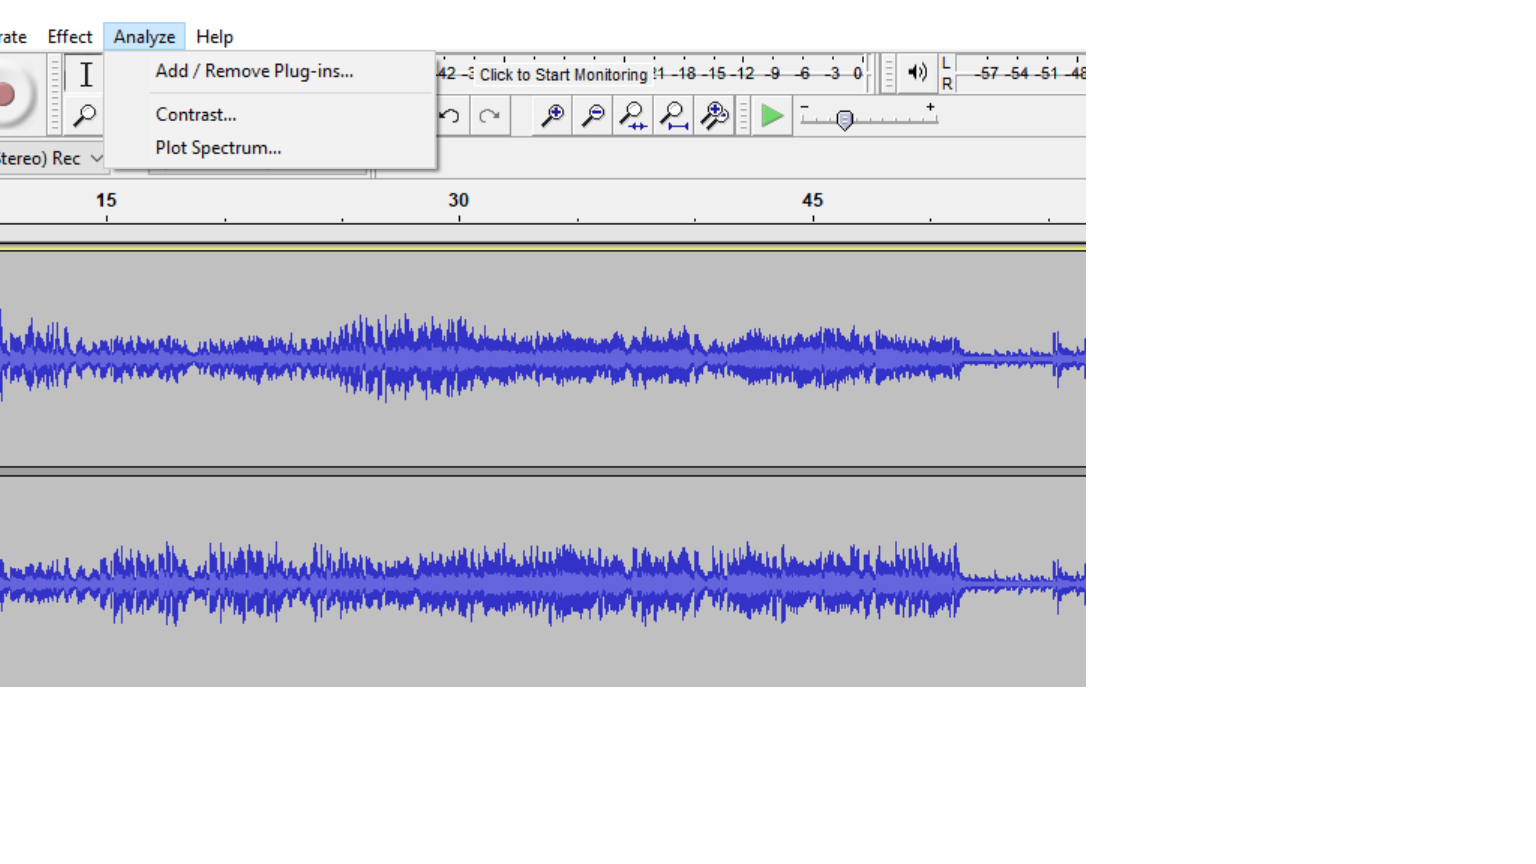Viewport: 1536px width, 864px height.
Task: Open the stereo recording channels dropdown
Action: tap(52, 158)
